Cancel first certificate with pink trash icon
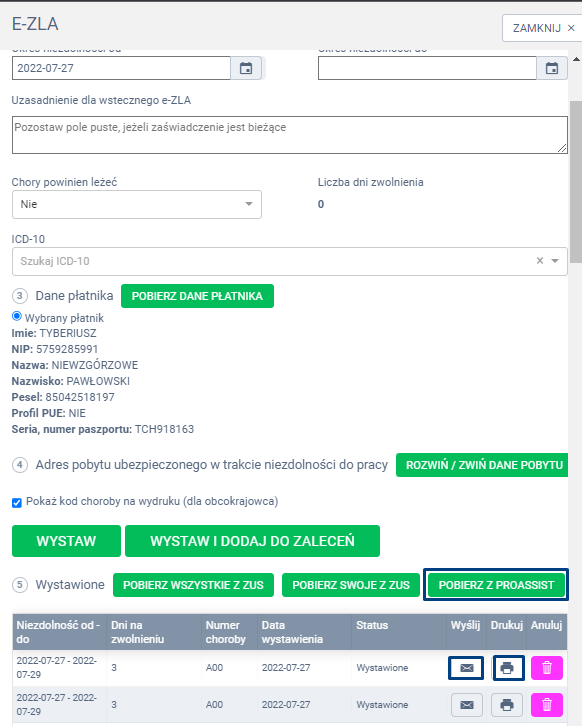The image size is (582, 726). 547,668
